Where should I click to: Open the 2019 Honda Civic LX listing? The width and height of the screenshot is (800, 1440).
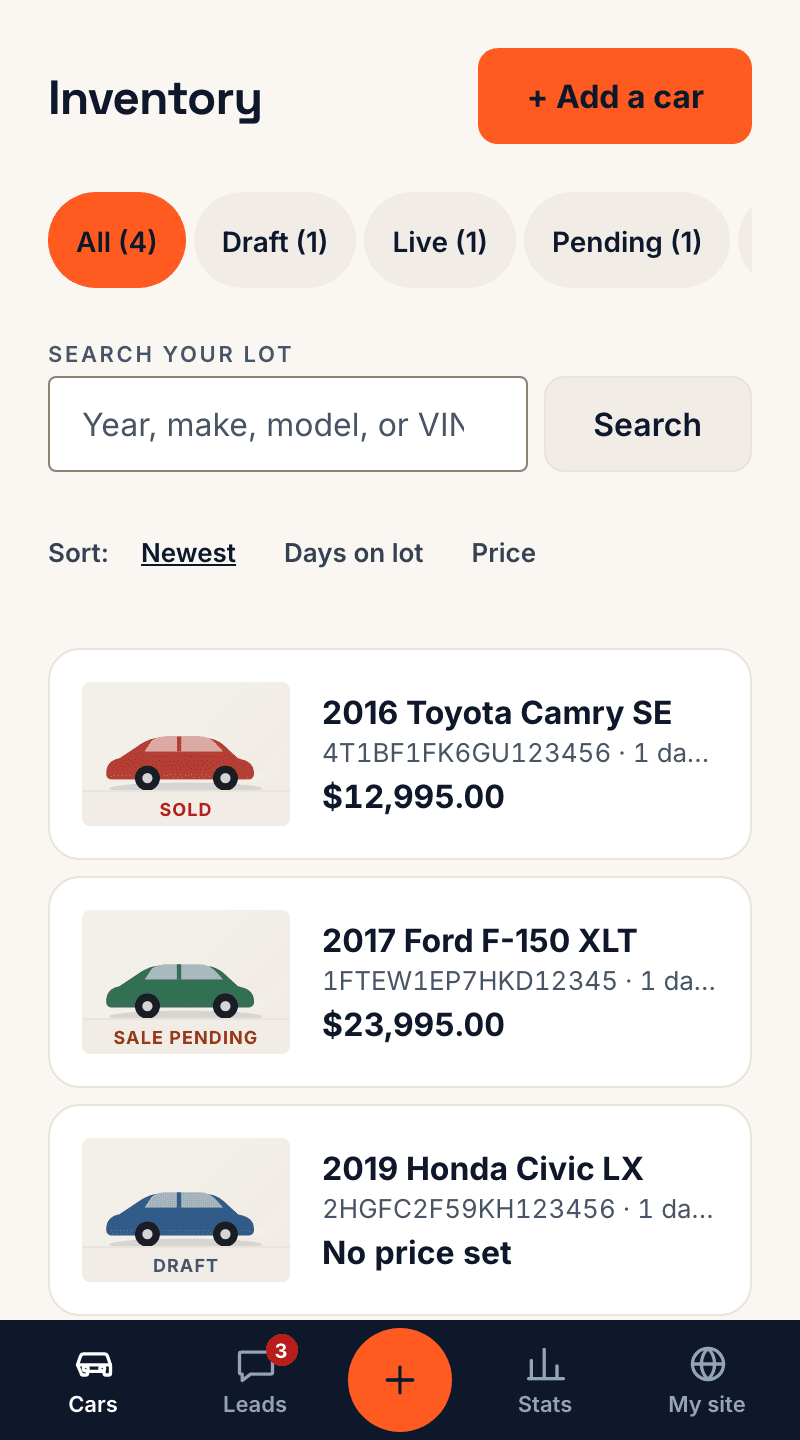pos(400,1210)
